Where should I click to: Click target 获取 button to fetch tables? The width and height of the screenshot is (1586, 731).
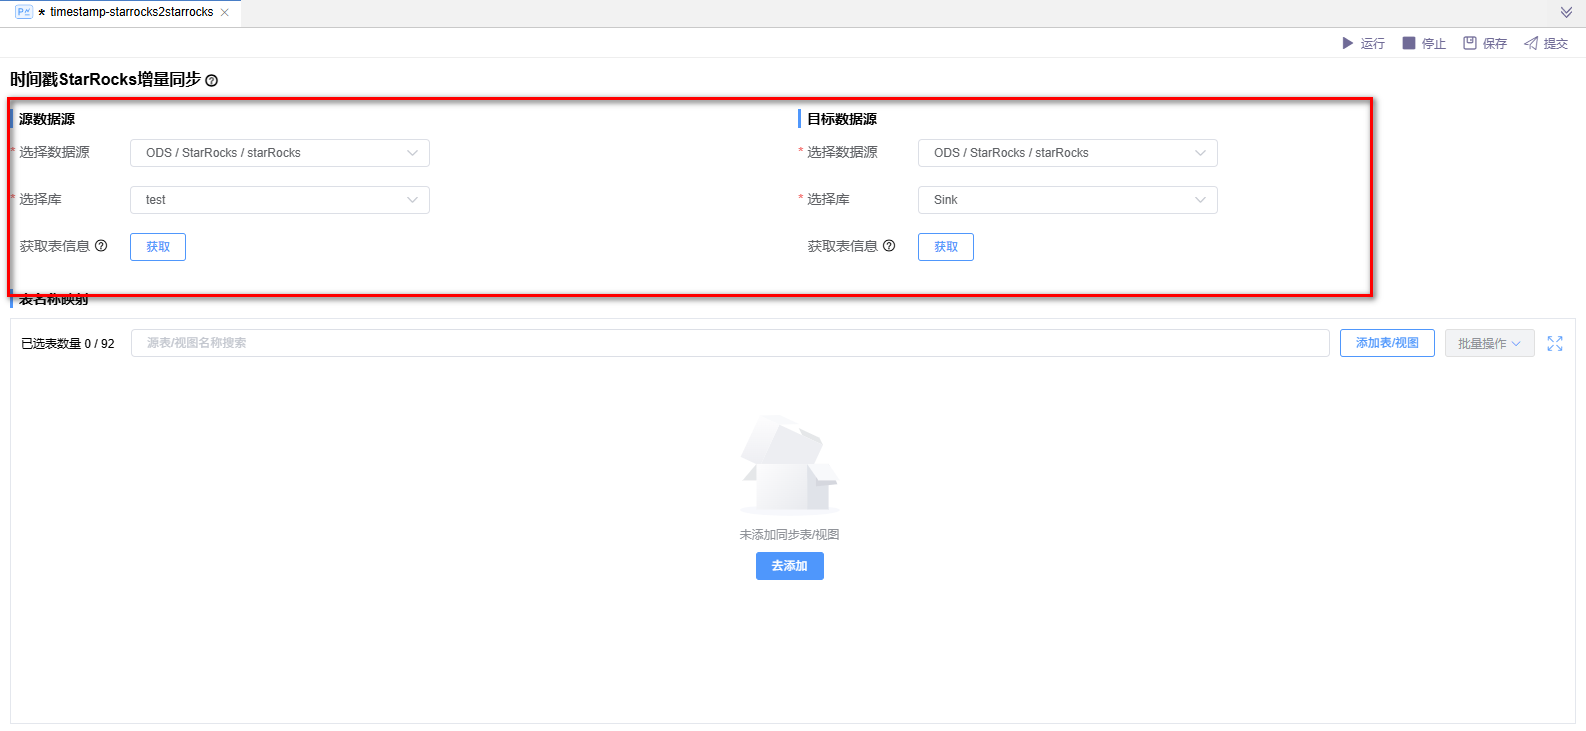(x=946, y=247)
